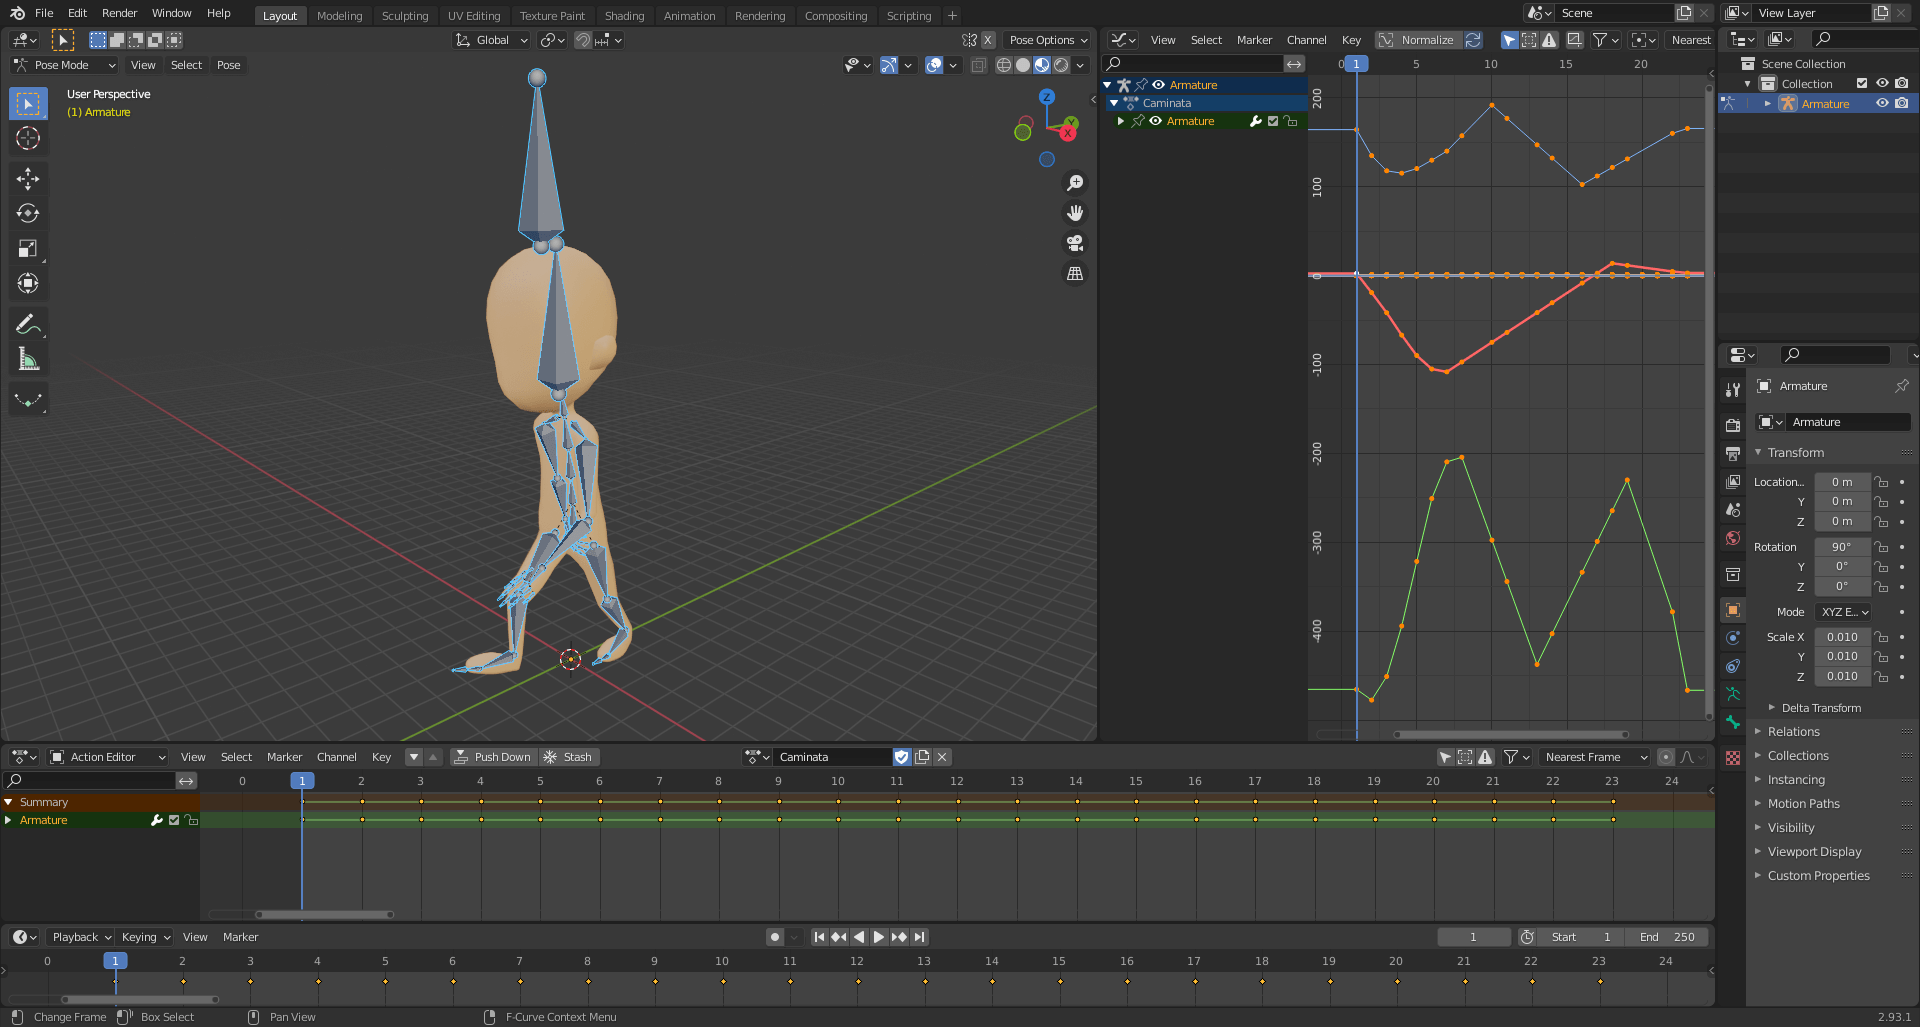Jump to the end frame playback button
The height and width of the screenshot is (1027, 1920).
pyautogui.click(x=920, y=937)
